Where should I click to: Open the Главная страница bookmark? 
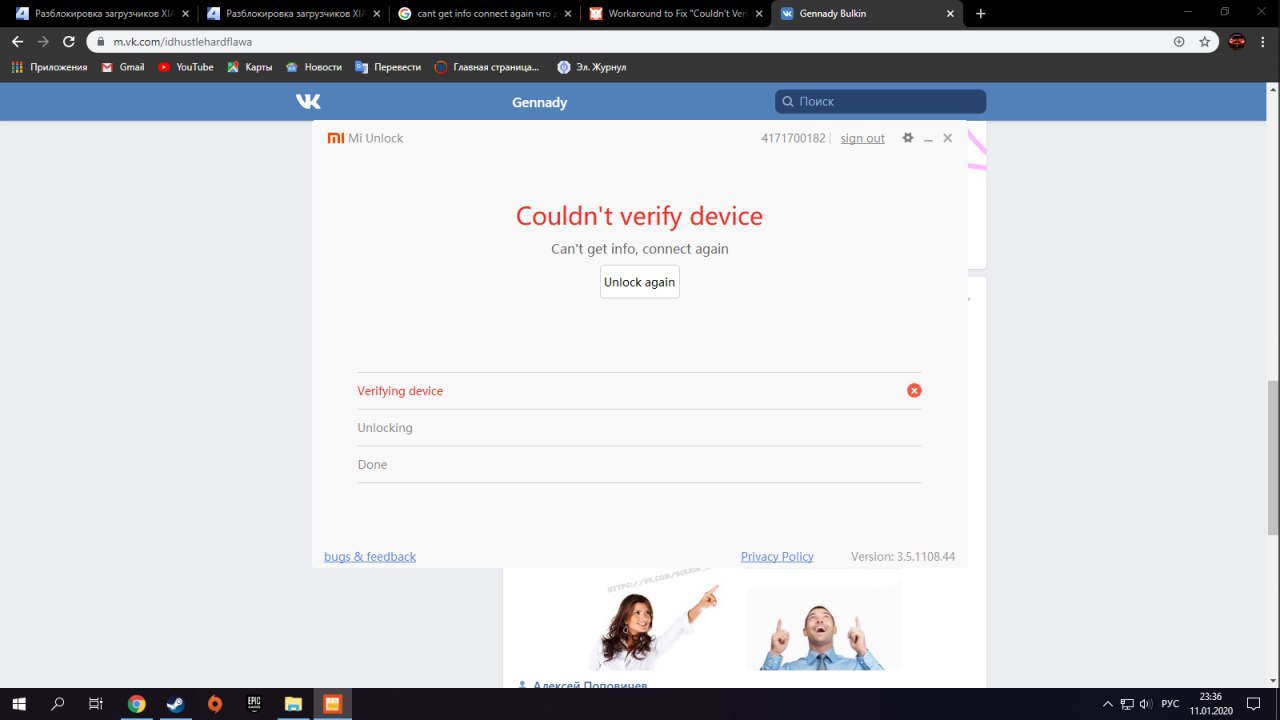(x=487, y=67)
